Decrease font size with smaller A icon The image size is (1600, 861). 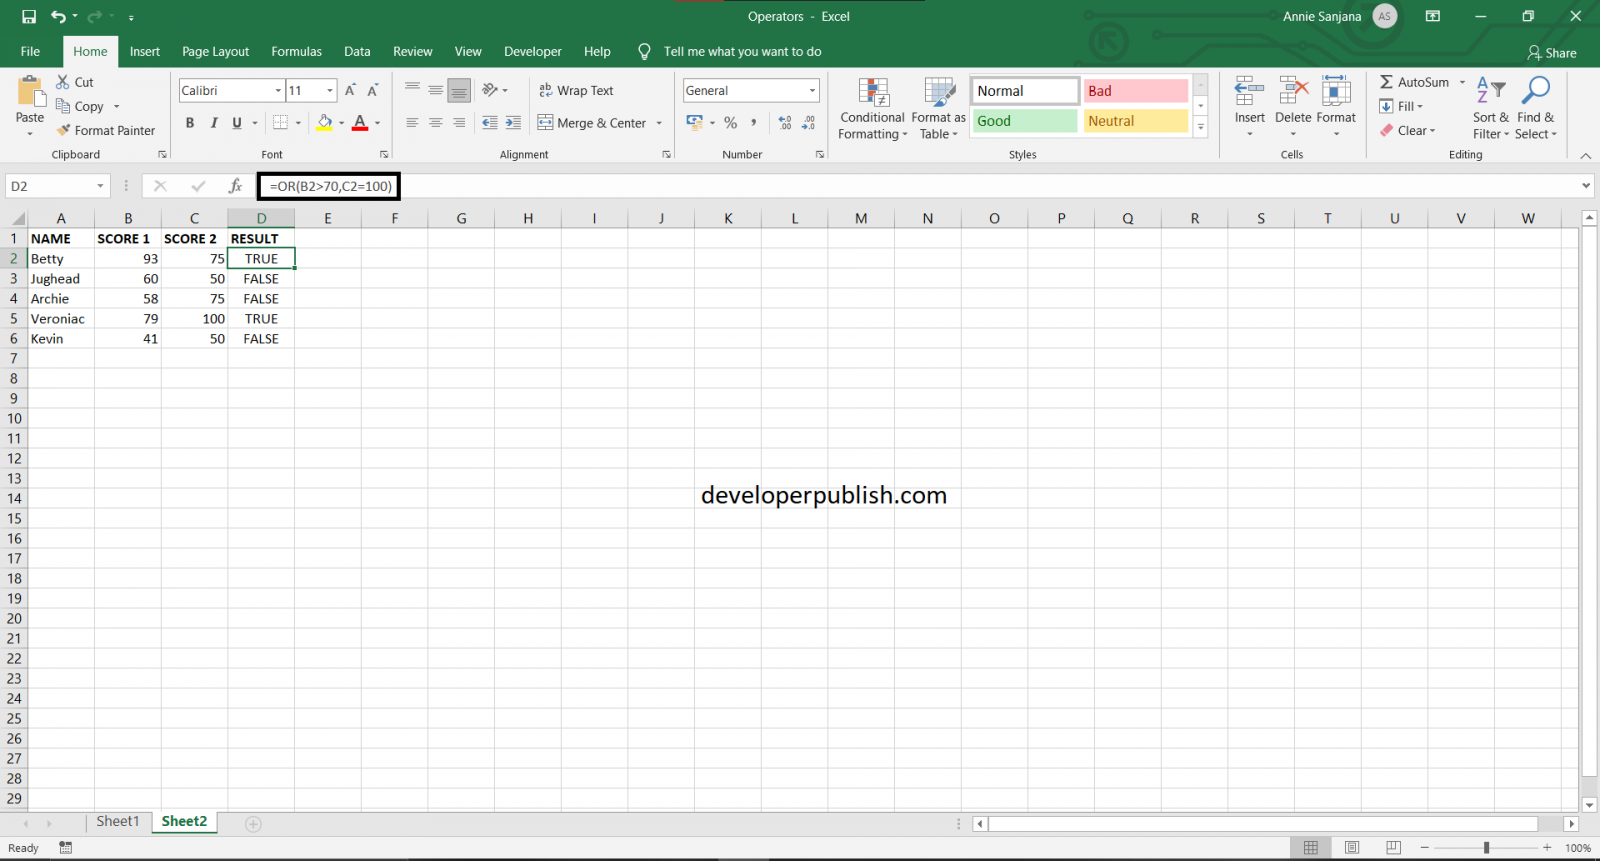pyautogui.click(x=372, y=90)
